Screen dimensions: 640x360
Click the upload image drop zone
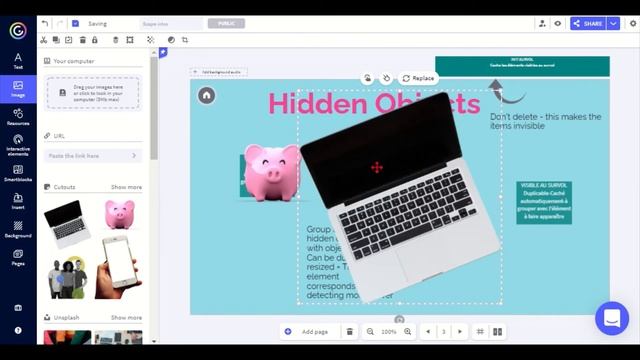(x=93, y=93)
